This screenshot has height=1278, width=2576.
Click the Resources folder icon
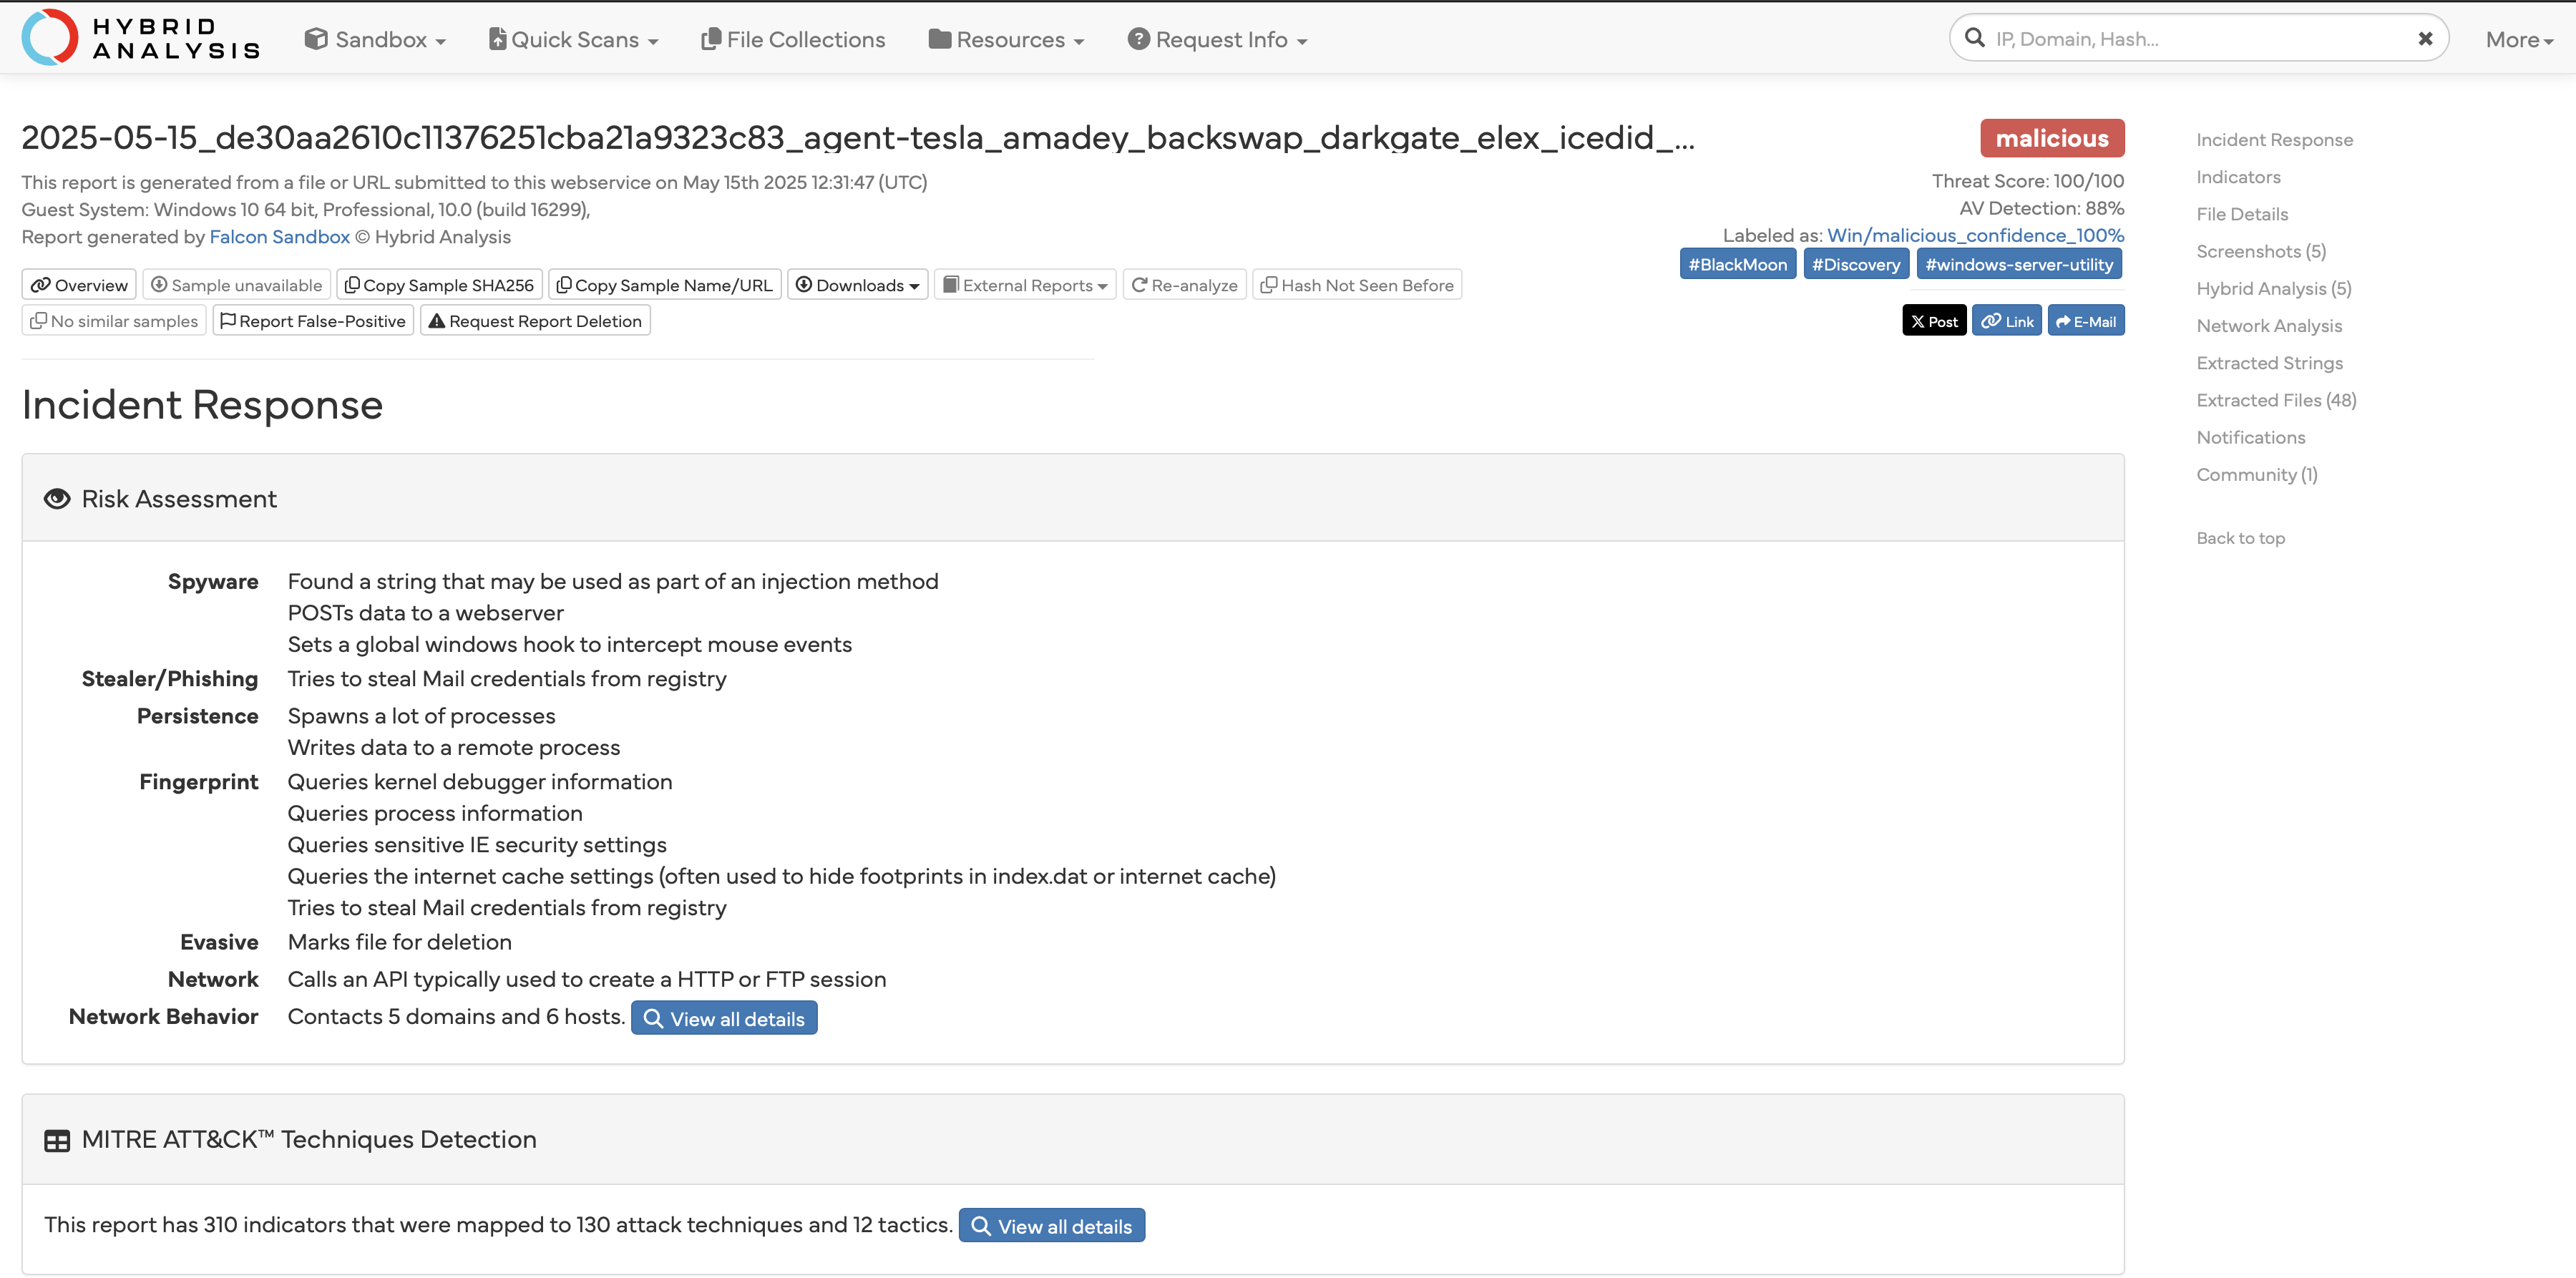pyautogui.click(x=939, y=38)
